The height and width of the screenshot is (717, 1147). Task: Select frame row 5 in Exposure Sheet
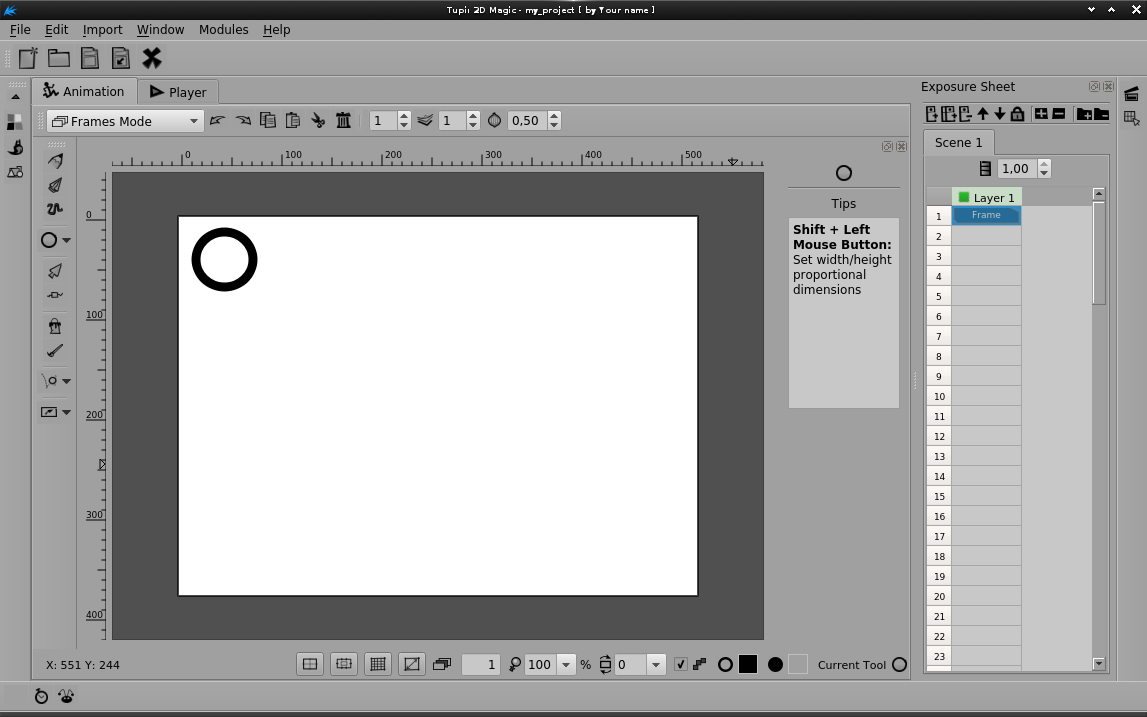click(986, 296)
